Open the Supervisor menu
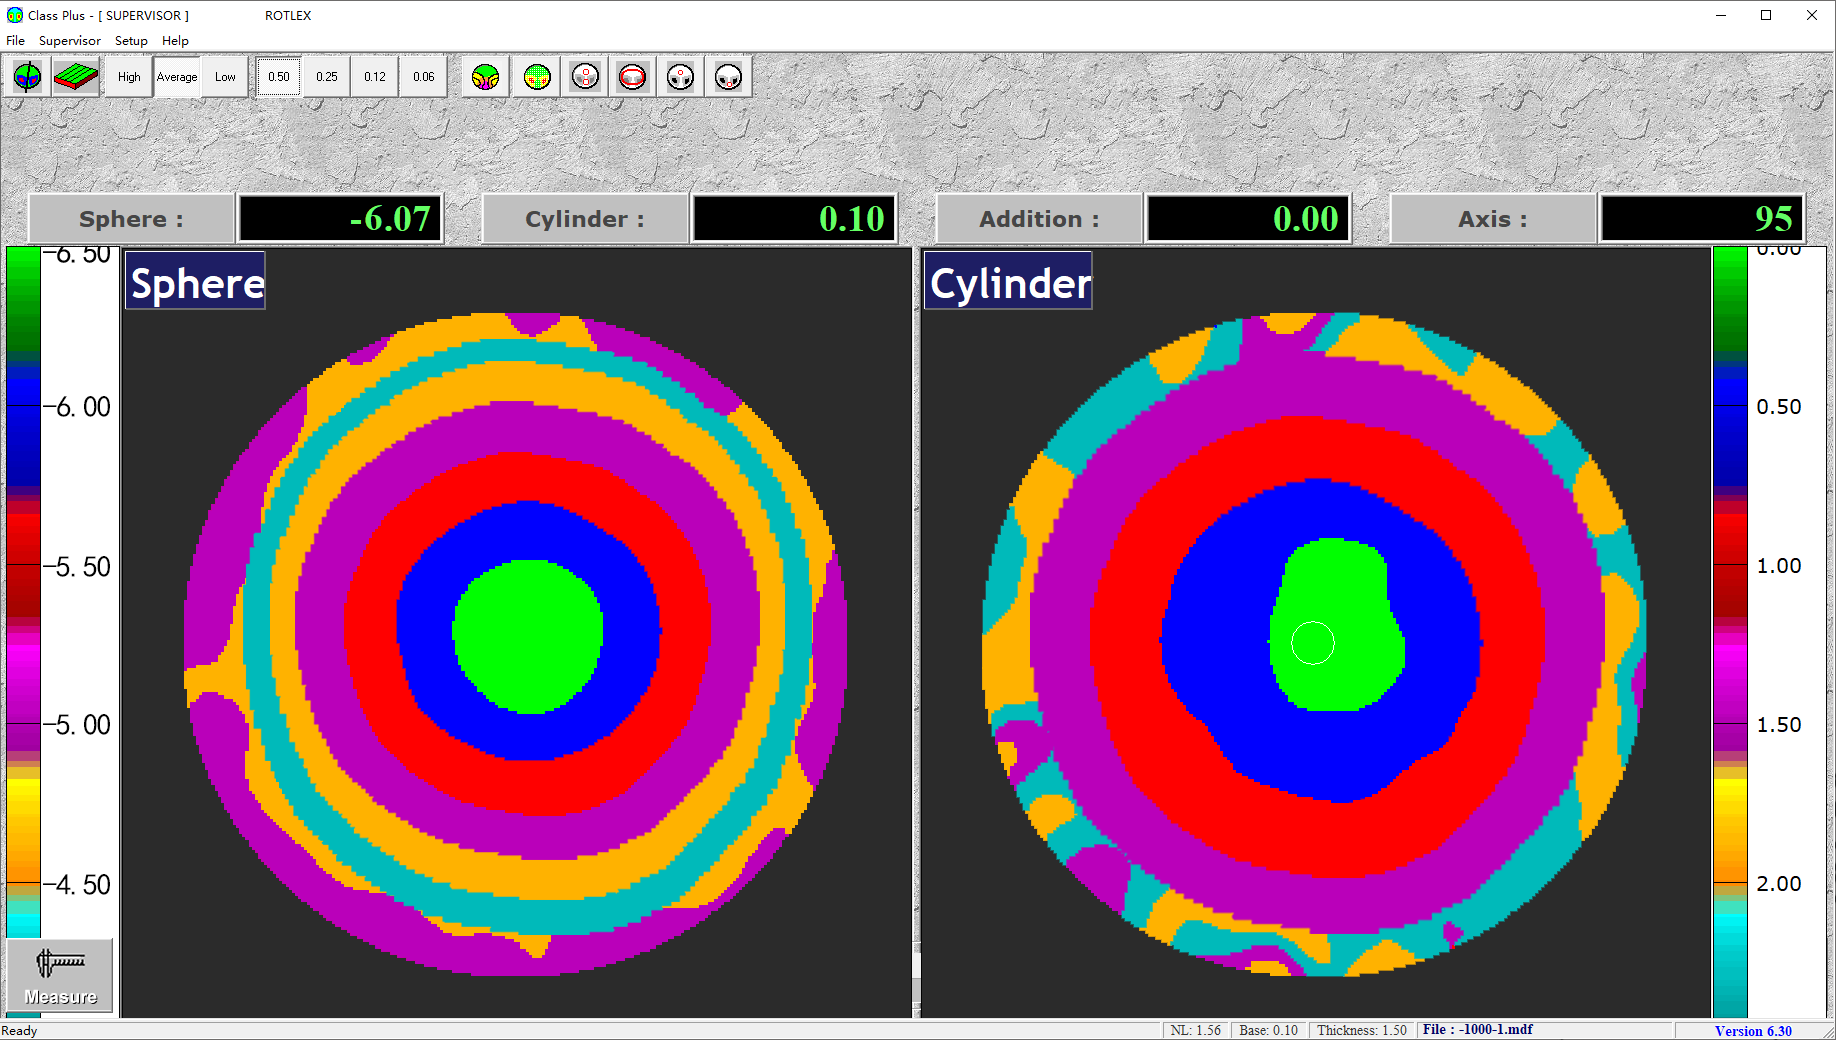 (x=70, y=41)
